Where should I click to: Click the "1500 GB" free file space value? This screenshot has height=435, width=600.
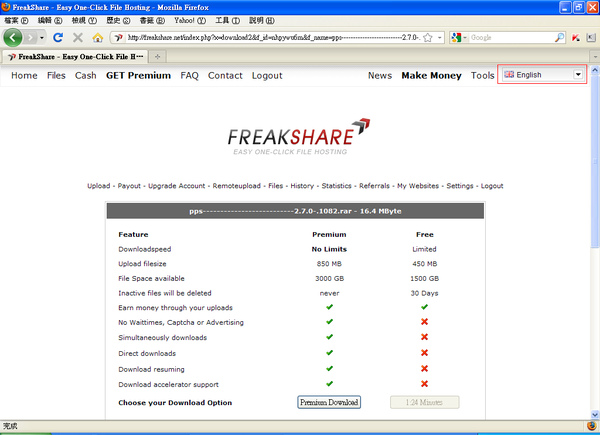424,279
